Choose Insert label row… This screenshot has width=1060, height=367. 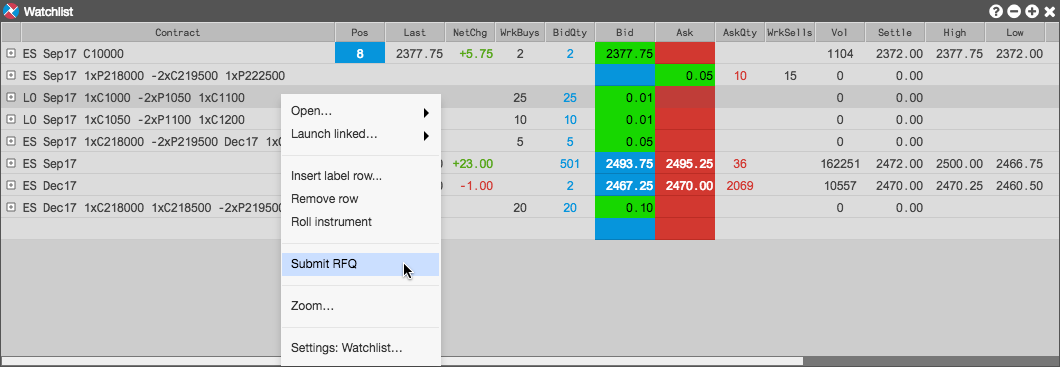(361, 176)
